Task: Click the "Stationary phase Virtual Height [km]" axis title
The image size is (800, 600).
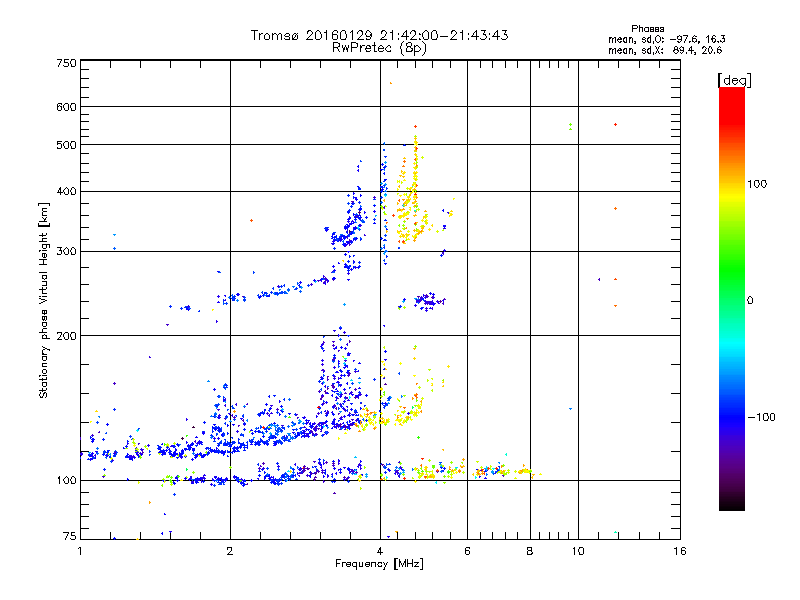Action: tap(44, 301)
